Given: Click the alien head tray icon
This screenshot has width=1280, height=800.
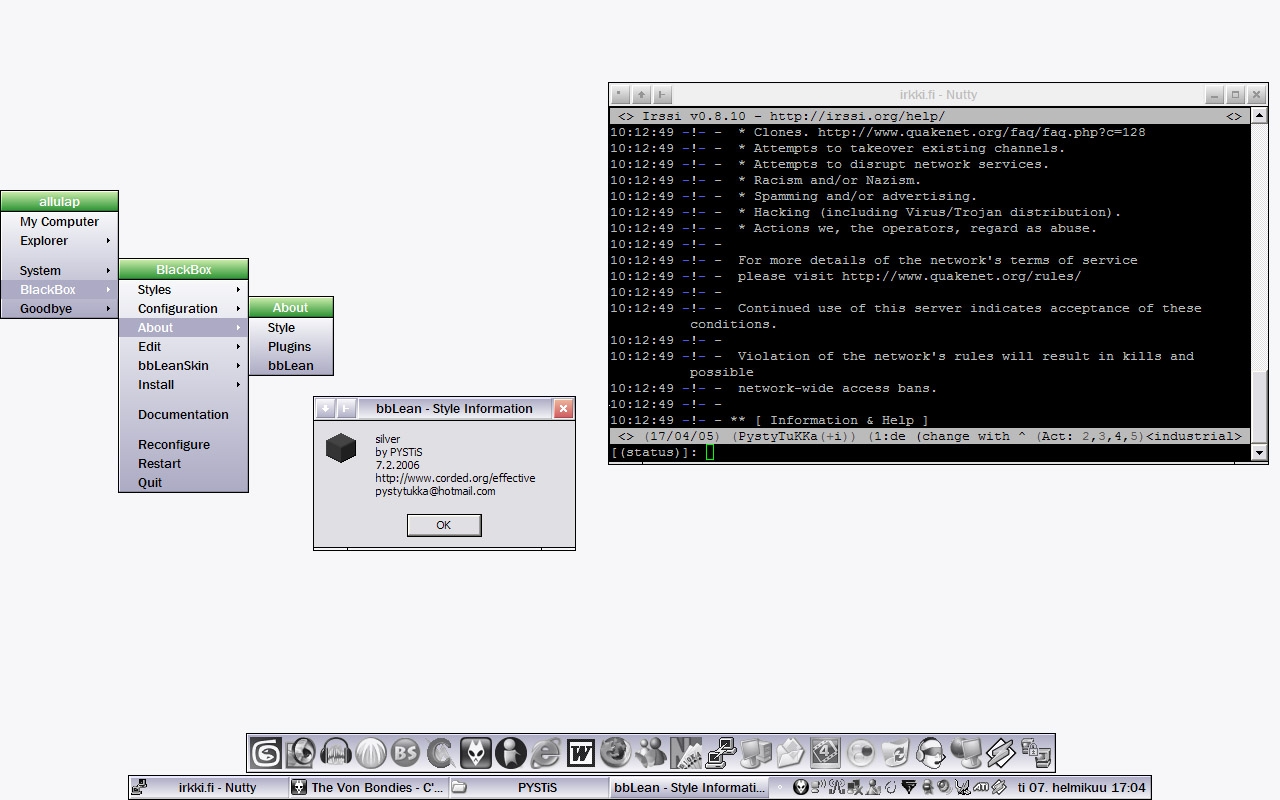Looking at the screenshot, I should coord(801,787).
